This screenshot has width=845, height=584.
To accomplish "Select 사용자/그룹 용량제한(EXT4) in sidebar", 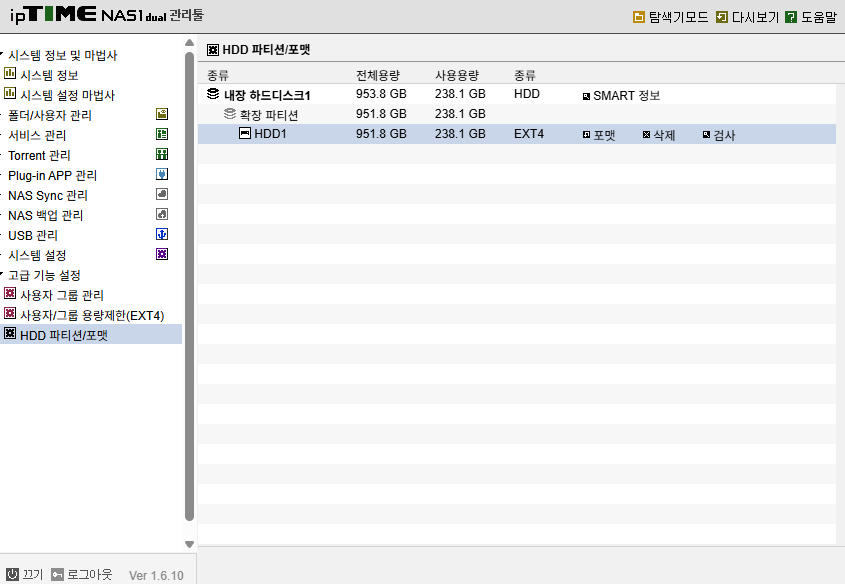I will tap(92, 315).
